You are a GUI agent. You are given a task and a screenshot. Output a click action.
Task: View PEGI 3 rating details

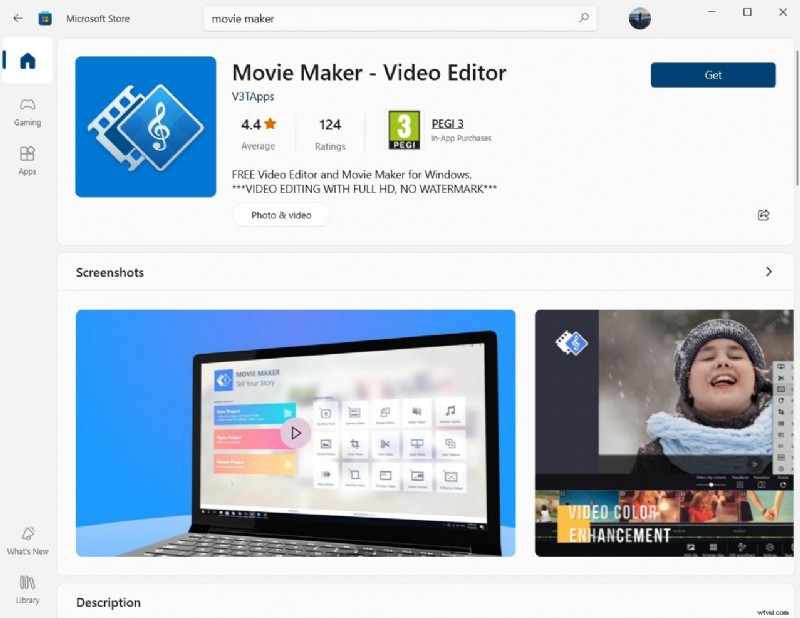(446, 123)
